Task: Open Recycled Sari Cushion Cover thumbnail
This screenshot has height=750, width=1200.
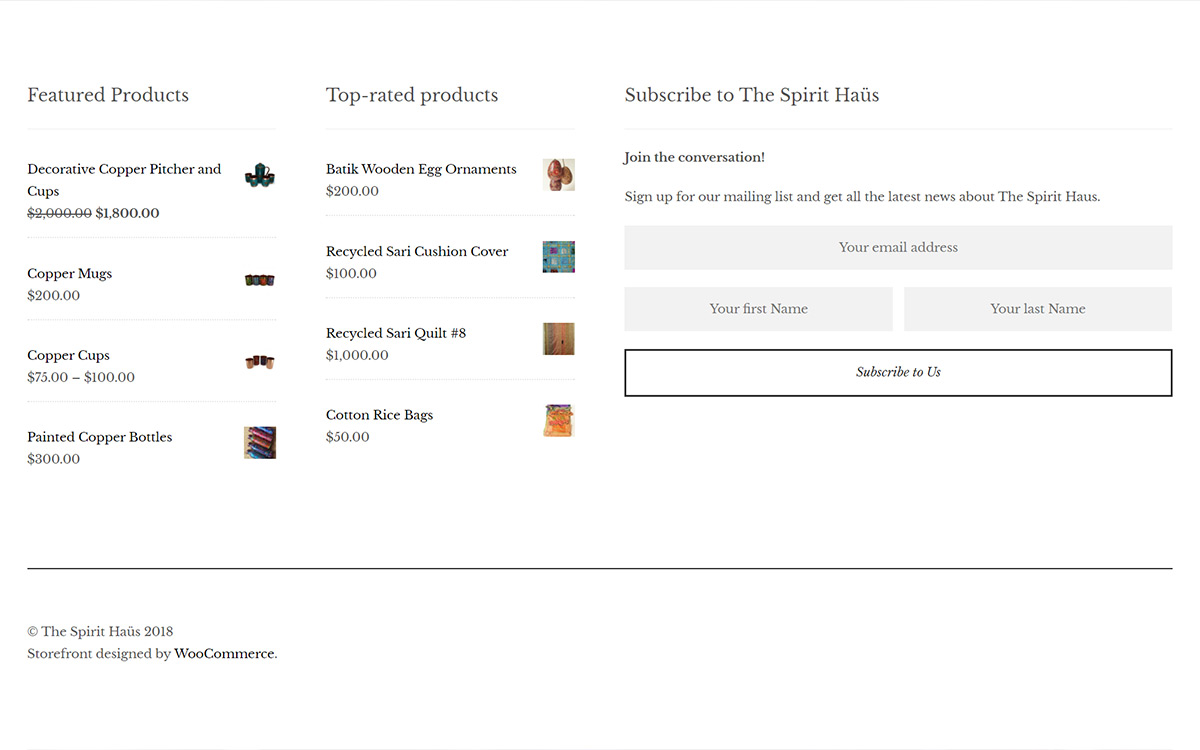Action: (x=559, y=257)
